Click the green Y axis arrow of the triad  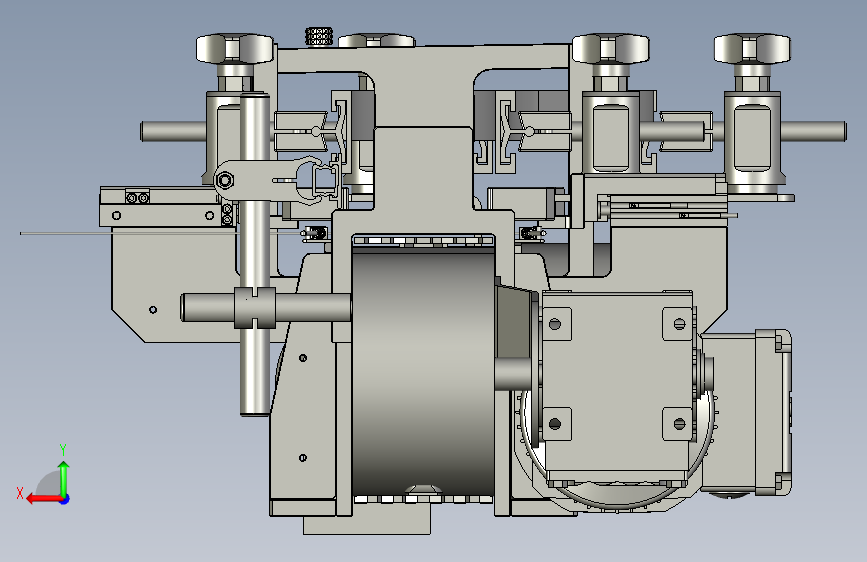coord(64,478)
